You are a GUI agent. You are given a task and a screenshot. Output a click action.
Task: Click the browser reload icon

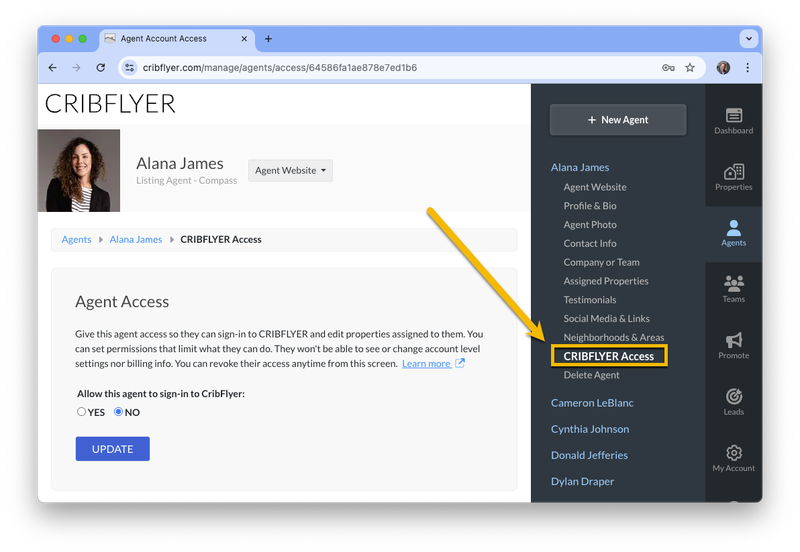click(101, 67)
